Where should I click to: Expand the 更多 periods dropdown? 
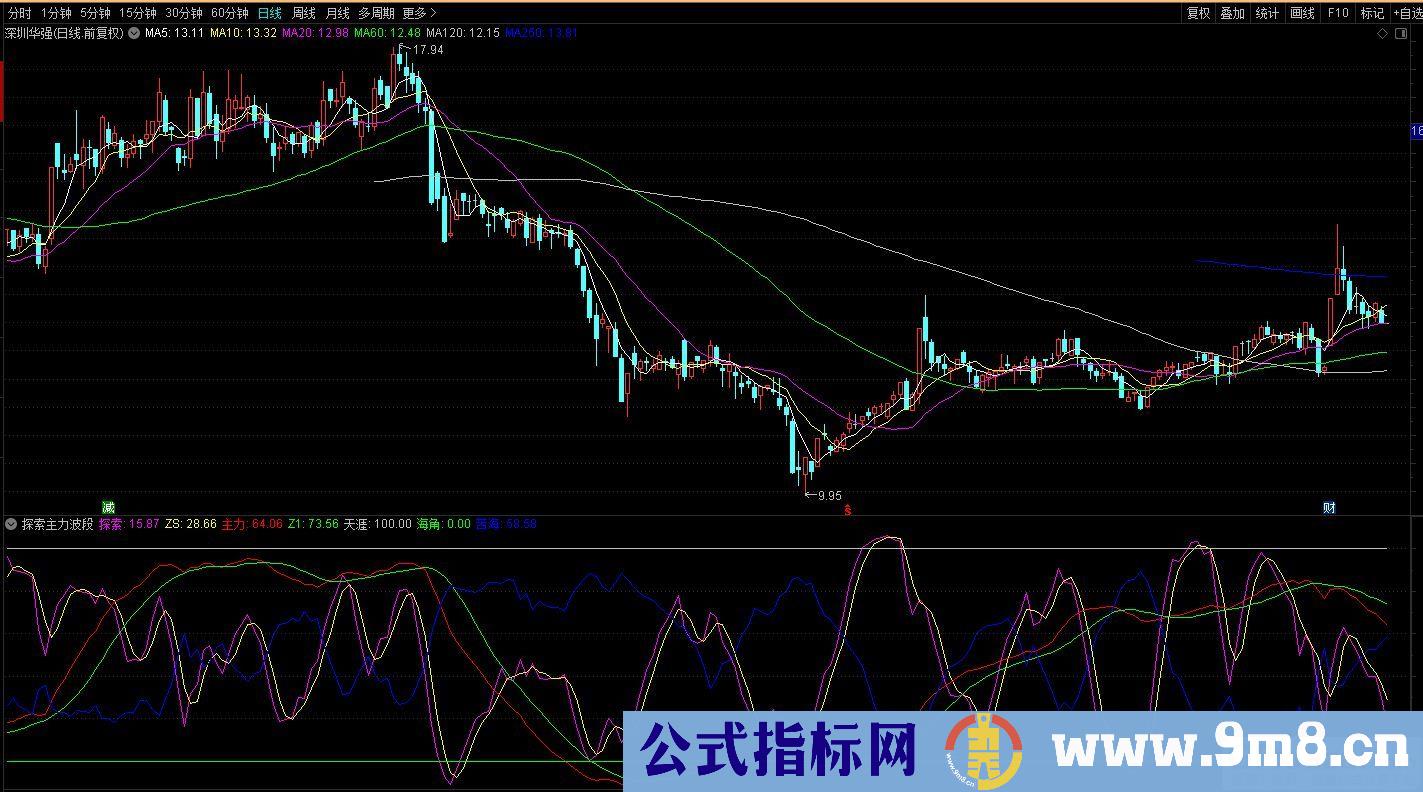coord(415,14)
